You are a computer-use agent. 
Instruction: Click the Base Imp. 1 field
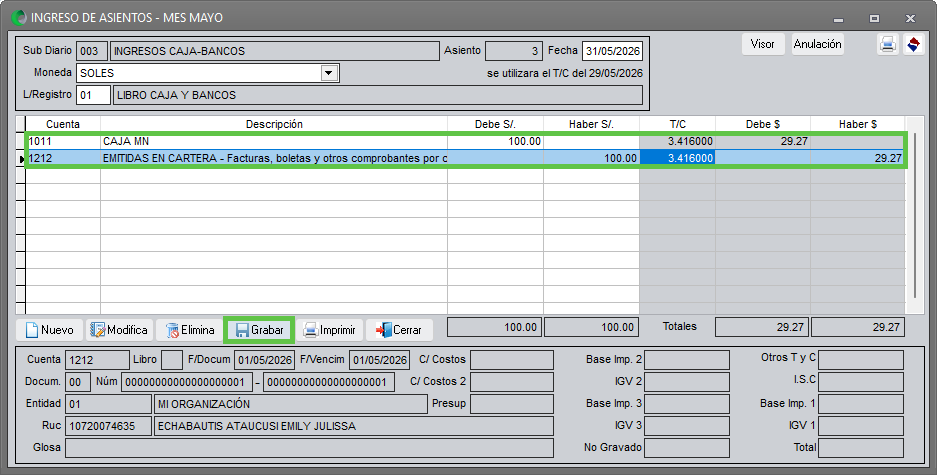tap(861, 404)
